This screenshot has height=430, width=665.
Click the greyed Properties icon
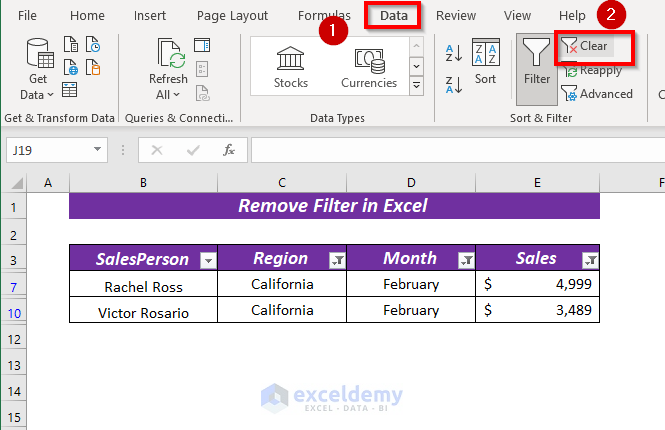[202, 69]
